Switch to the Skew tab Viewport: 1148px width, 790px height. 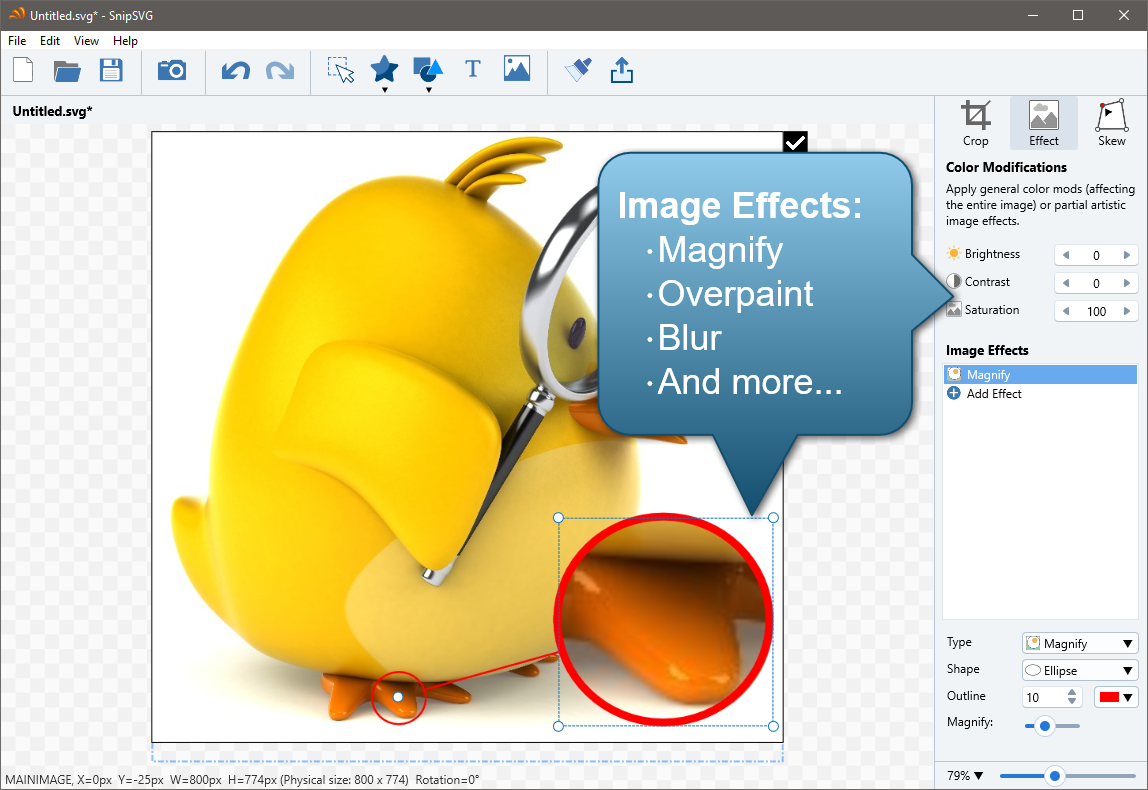click(x=1111, y=123)
